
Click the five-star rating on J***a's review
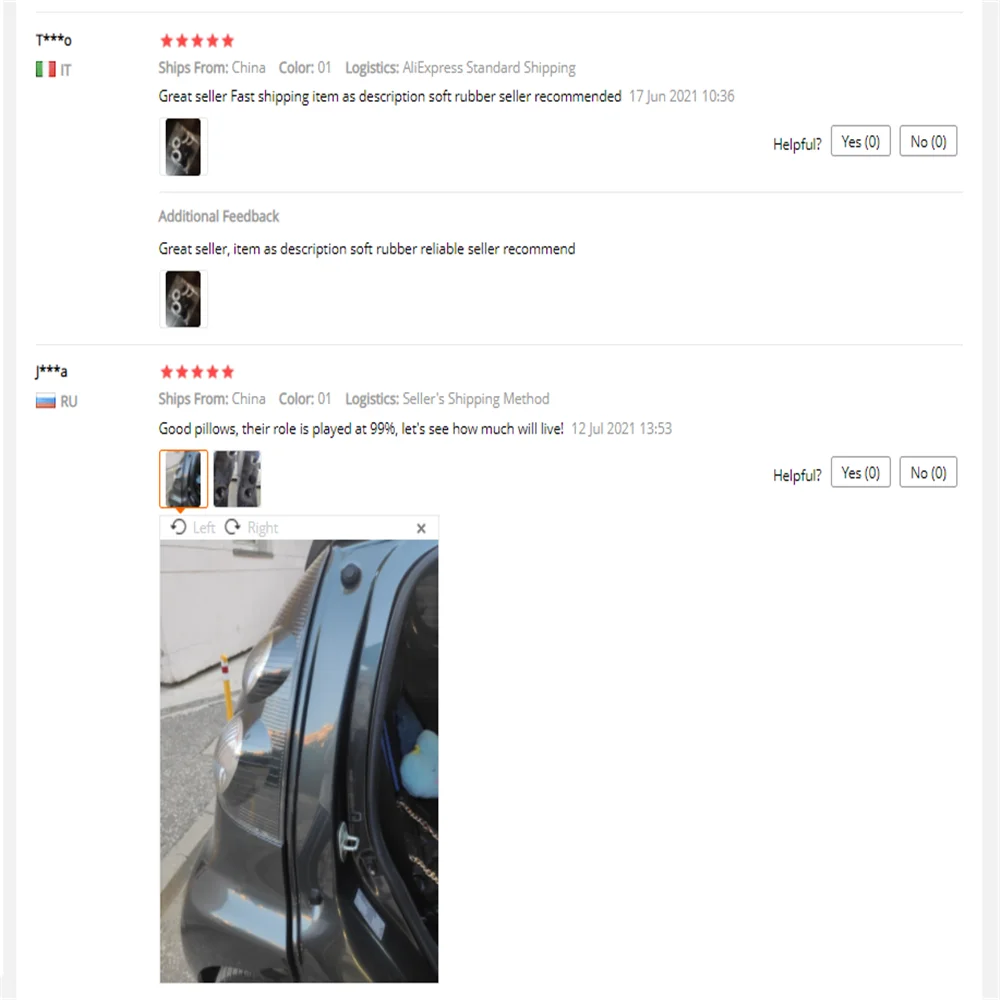click(197, 372)
